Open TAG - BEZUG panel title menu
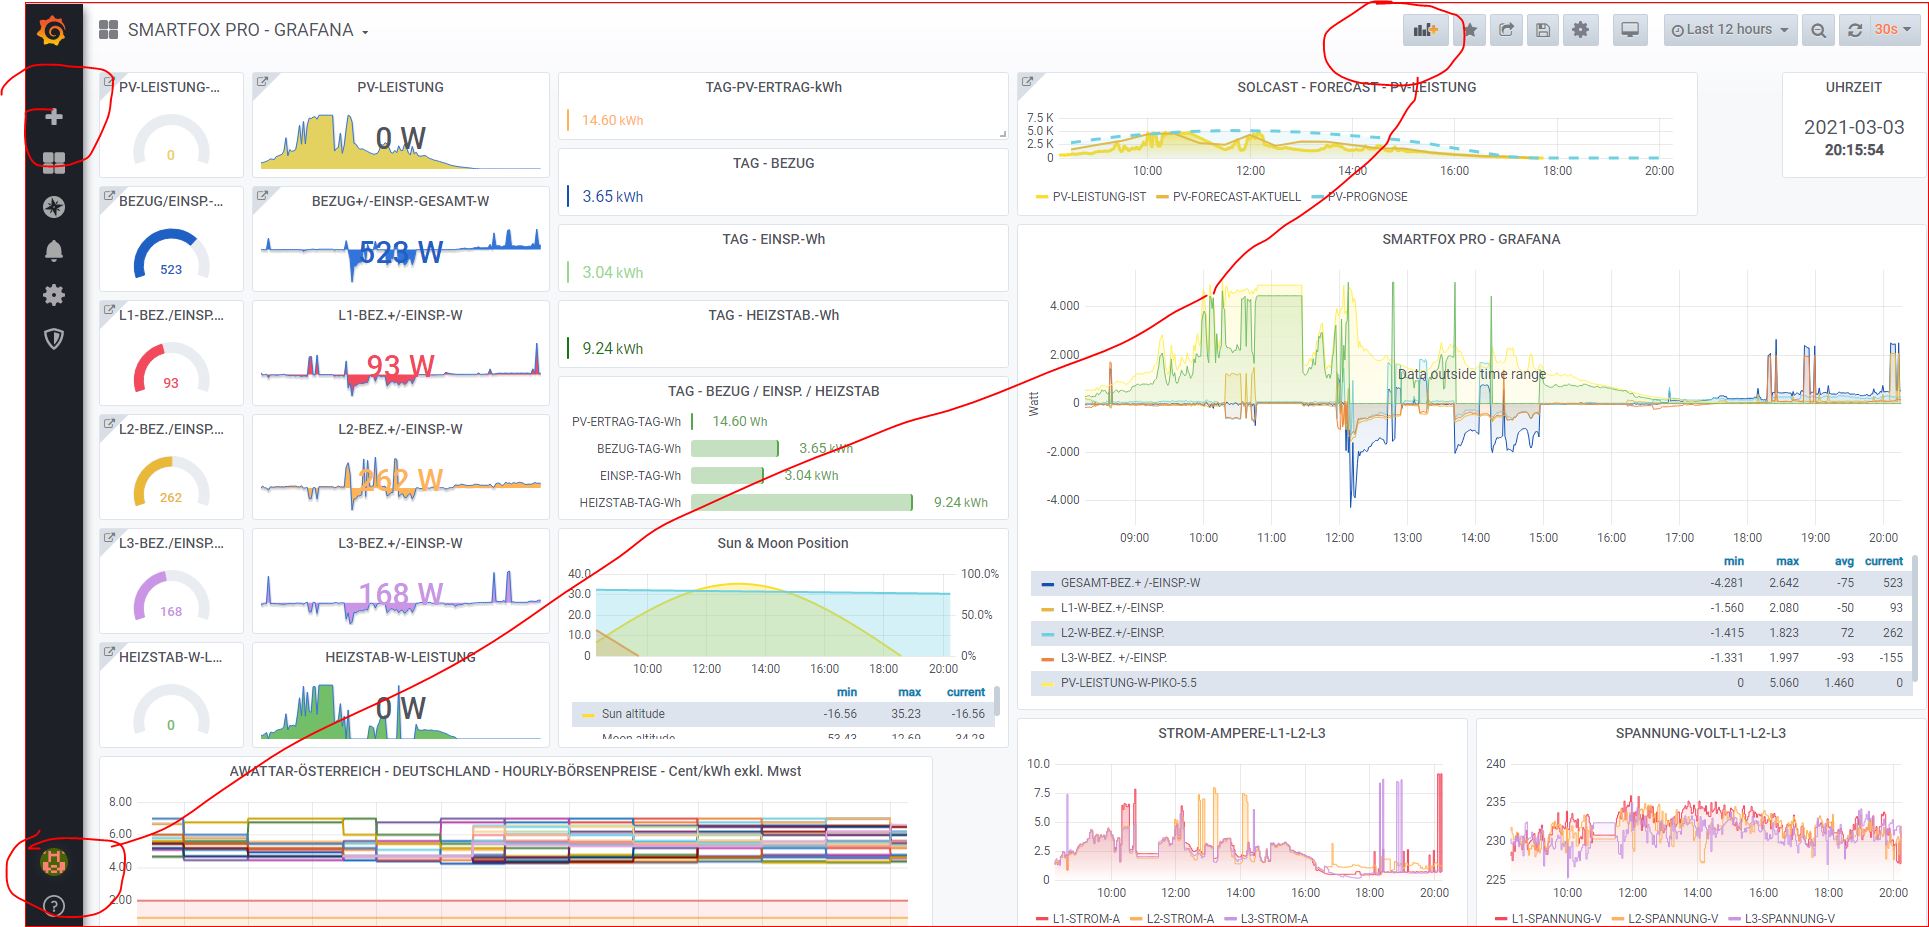 click(773, 163)
